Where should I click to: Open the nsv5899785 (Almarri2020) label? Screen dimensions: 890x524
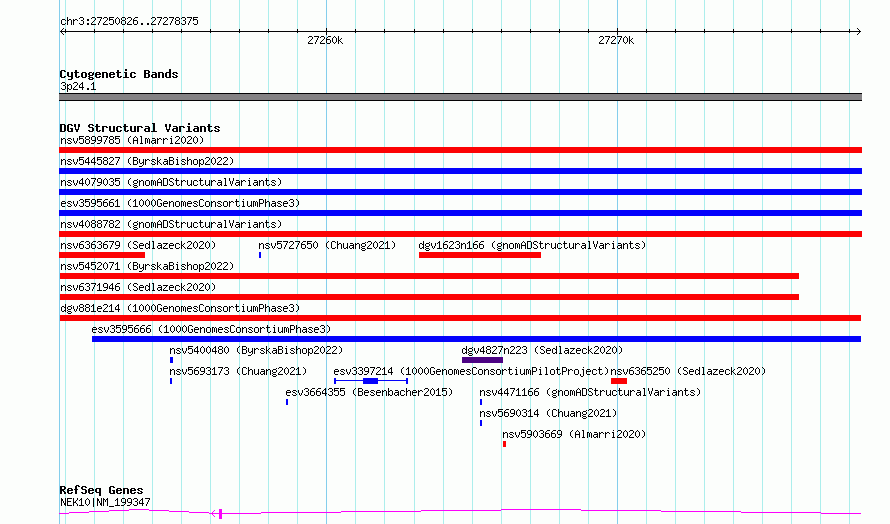[x=132, y=140]
